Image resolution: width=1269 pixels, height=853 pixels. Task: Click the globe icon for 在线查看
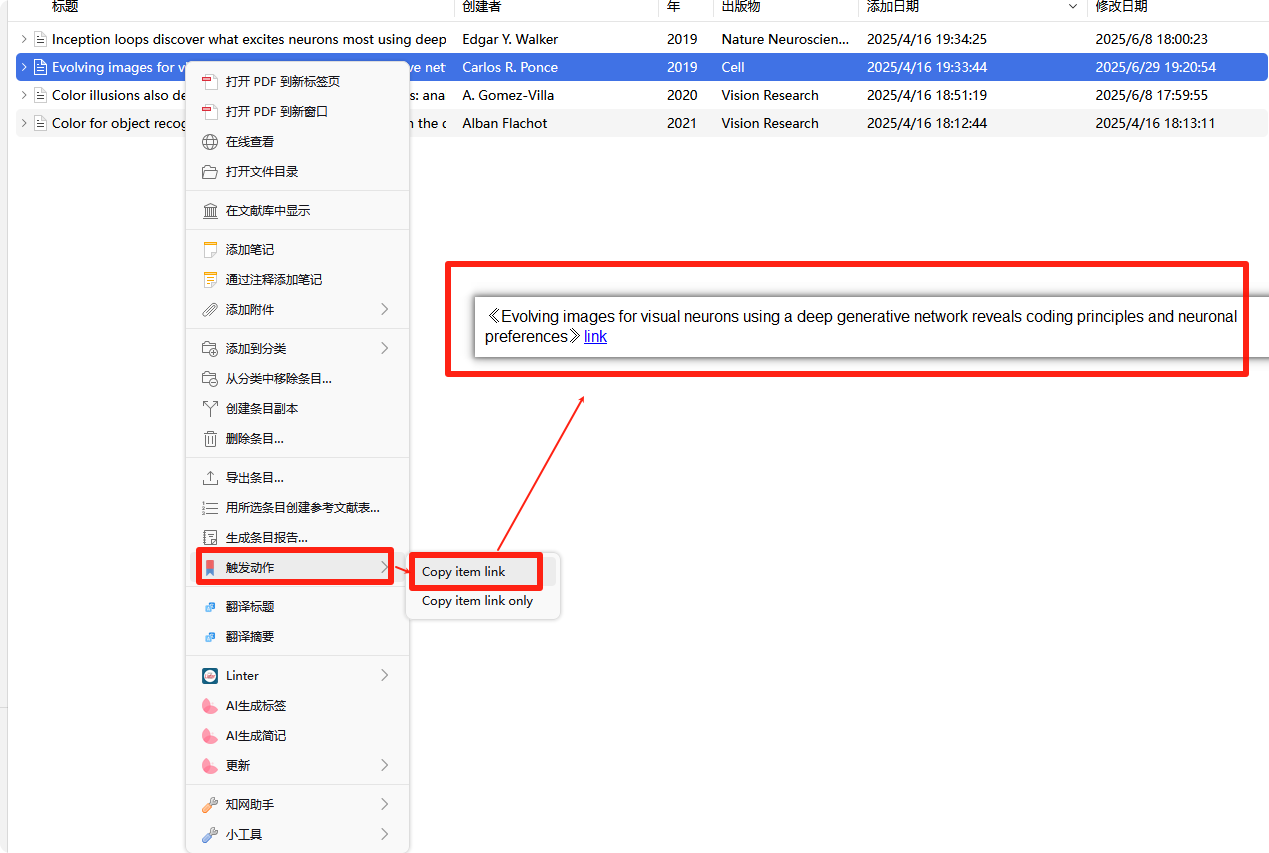(x=210, y=142)
